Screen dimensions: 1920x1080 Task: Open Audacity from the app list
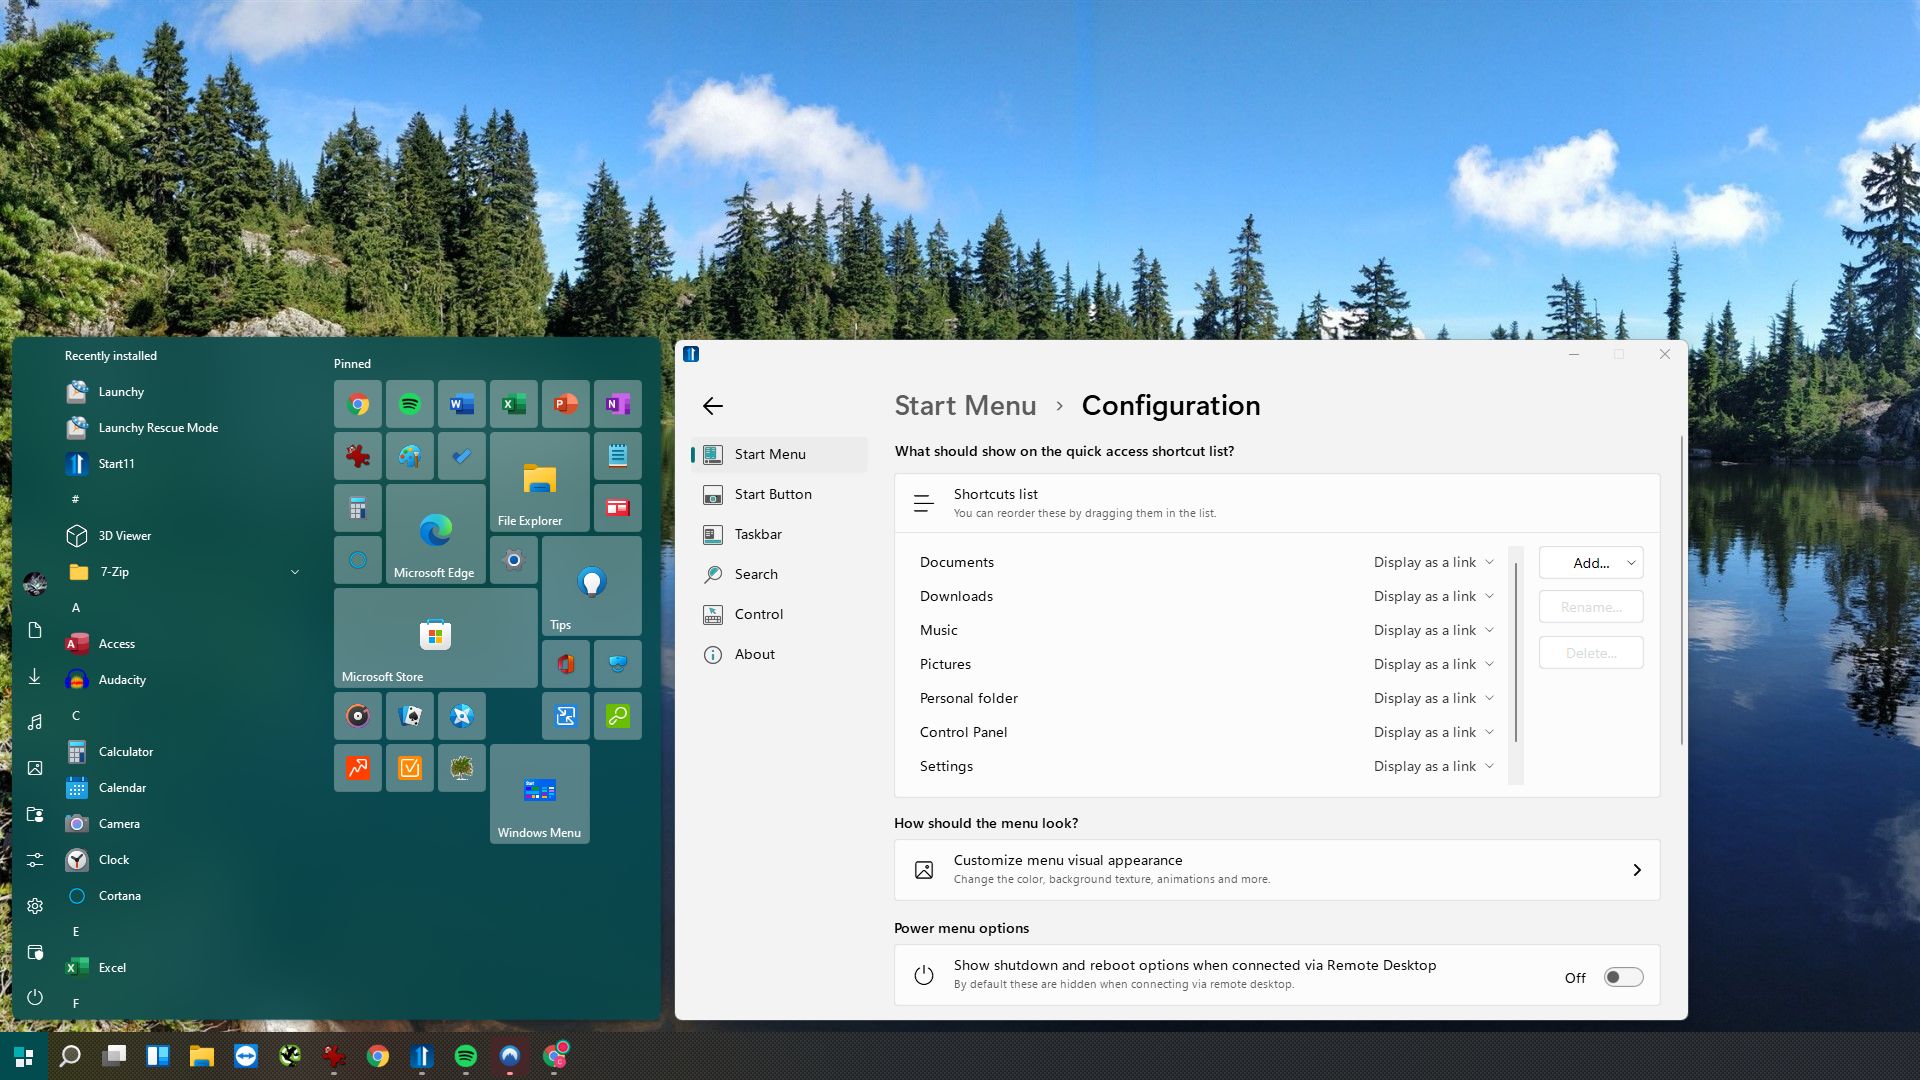click(x=122, y=680)
